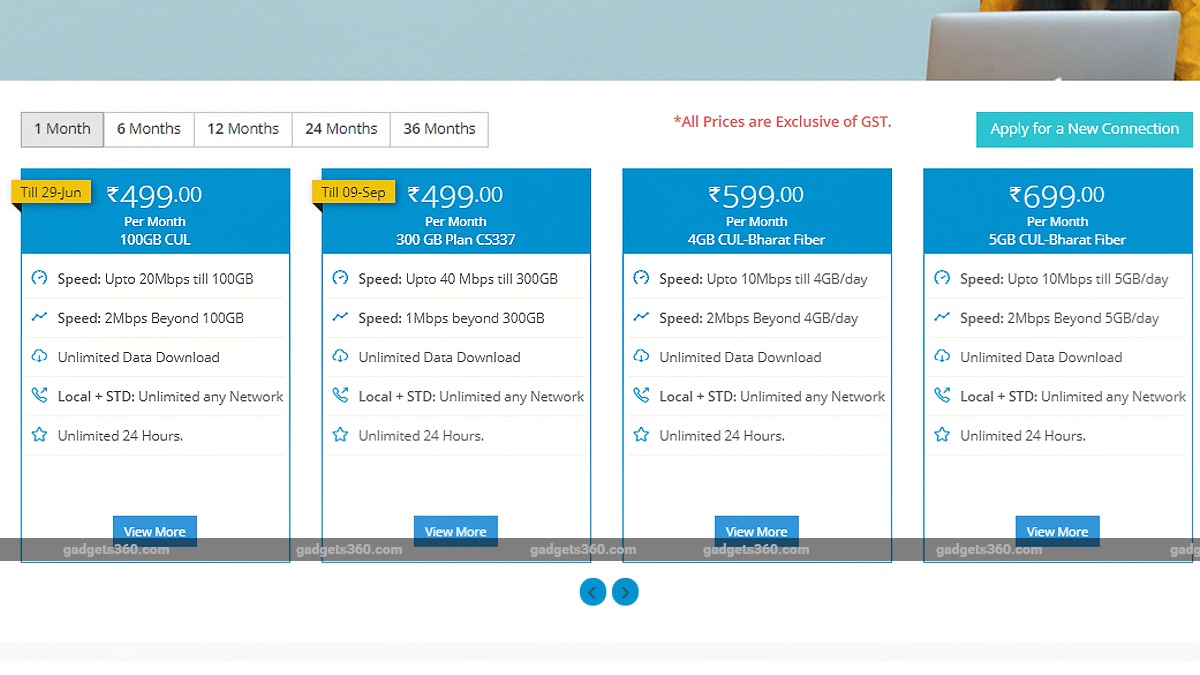Image resolution: width=1200 pixels, height=675 pixels.
Task: Click star icon in 5GB CUL-Bharat Fiber plan
Action: coord(942,435)
